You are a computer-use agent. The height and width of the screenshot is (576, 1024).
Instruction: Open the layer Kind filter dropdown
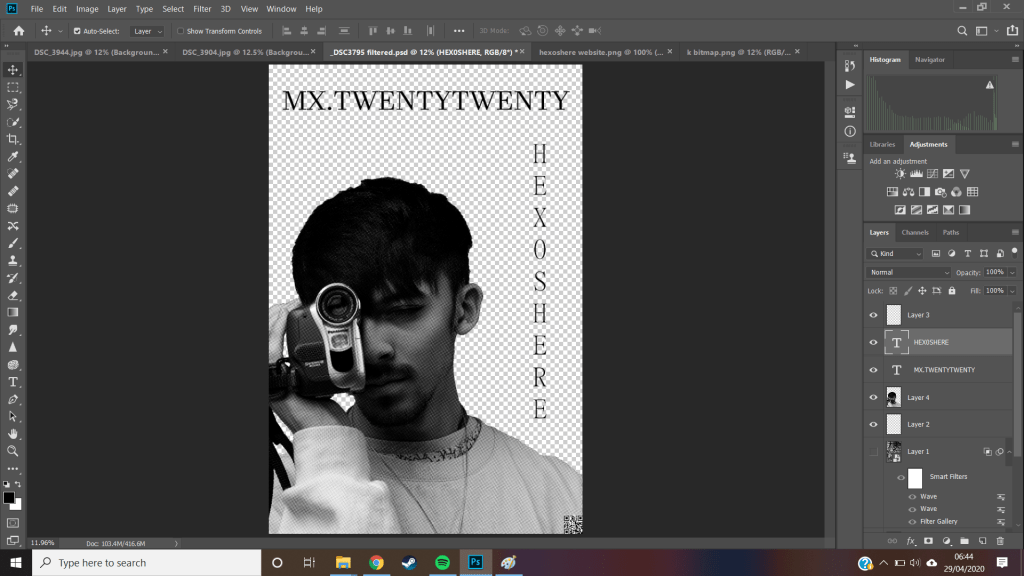click(x=896, y=254)
